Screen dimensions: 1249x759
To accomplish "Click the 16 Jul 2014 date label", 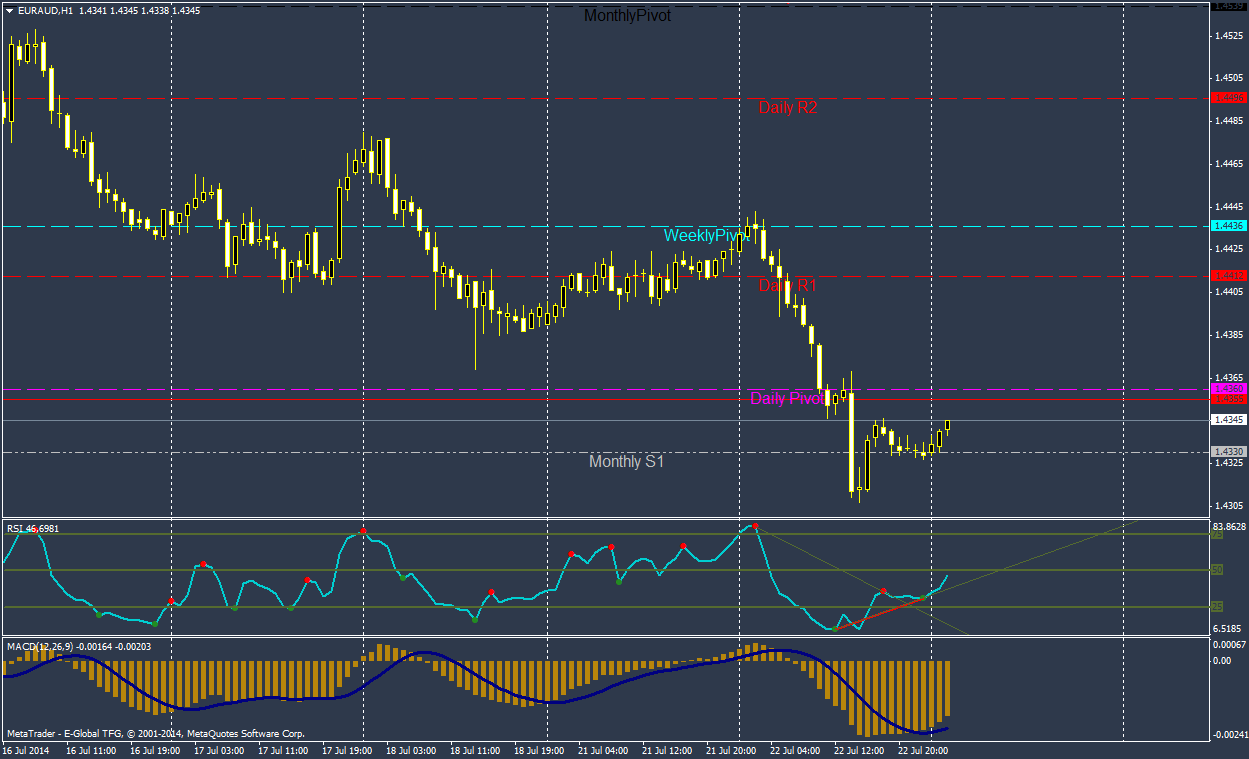I will coord(26,749).
